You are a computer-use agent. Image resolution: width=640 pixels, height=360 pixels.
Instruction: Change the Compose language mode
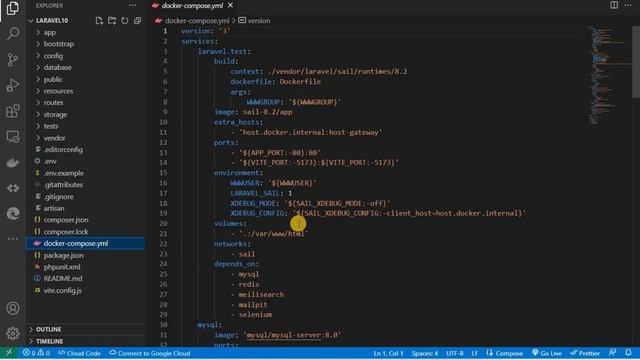tap(504, 353)
